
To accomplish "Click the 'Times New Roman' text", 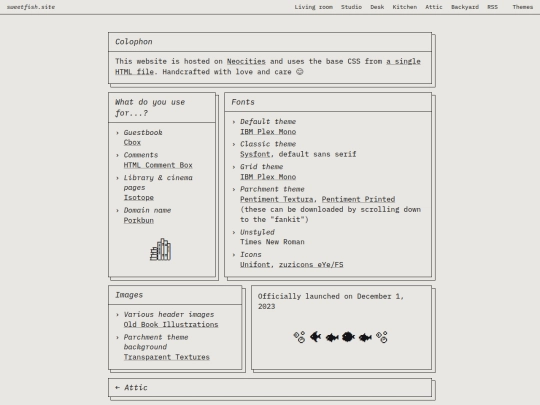I will pyautogui.click(x=272, y=242).
